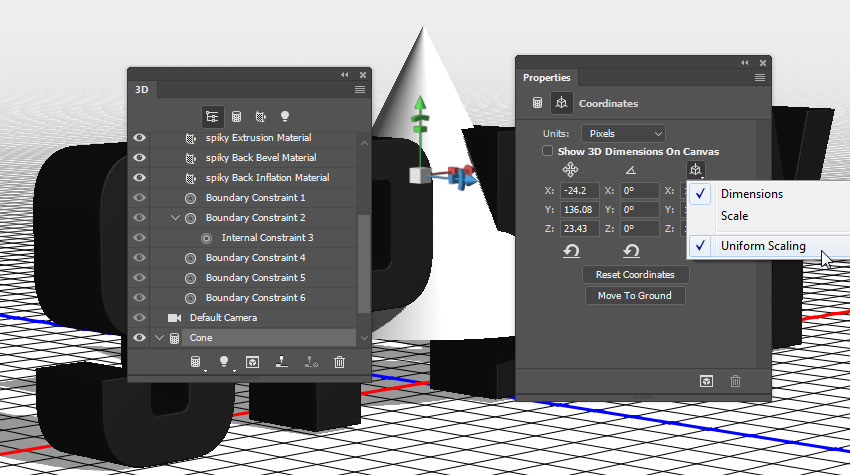Select Boundary Constraint 5 row

[x=253, y=278]
